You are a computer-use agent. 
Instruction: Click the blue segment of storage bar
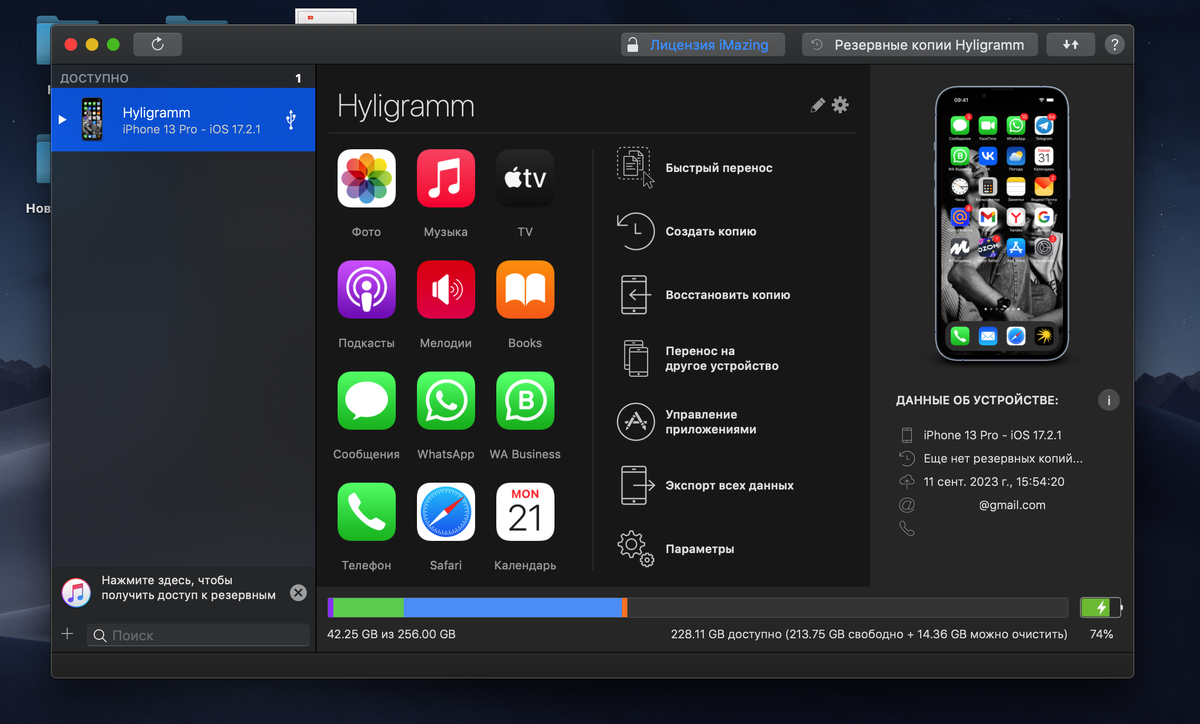(x=513, y=607)
